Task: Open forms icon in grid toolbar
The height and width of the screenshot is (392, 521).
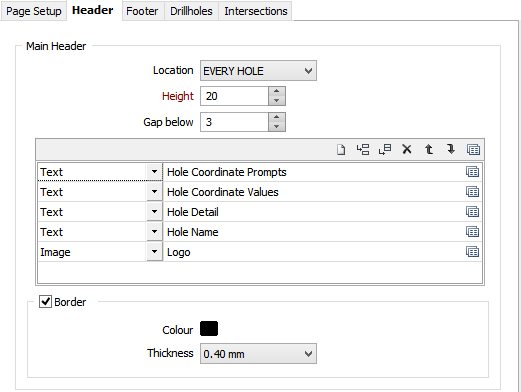Action: 473,149
